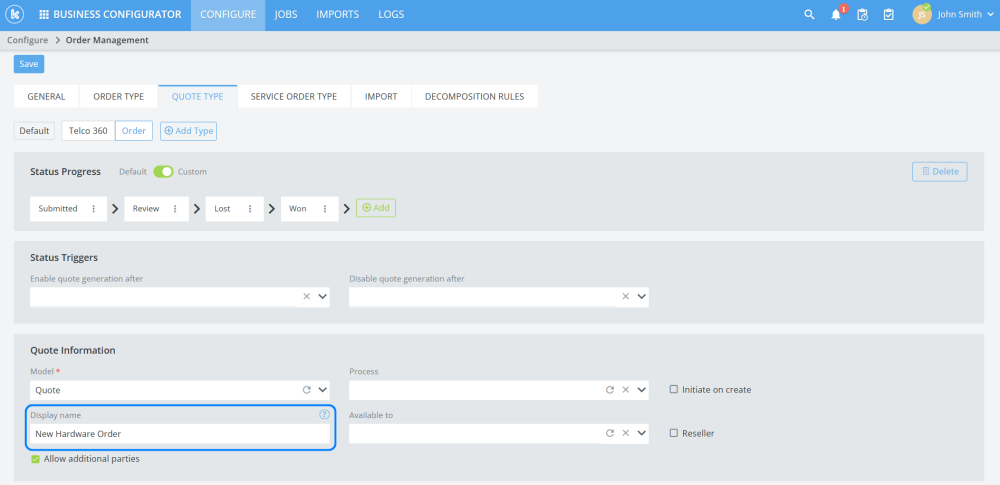Expand the Process dropdown
1000x485 pixels.
(642, 390)
